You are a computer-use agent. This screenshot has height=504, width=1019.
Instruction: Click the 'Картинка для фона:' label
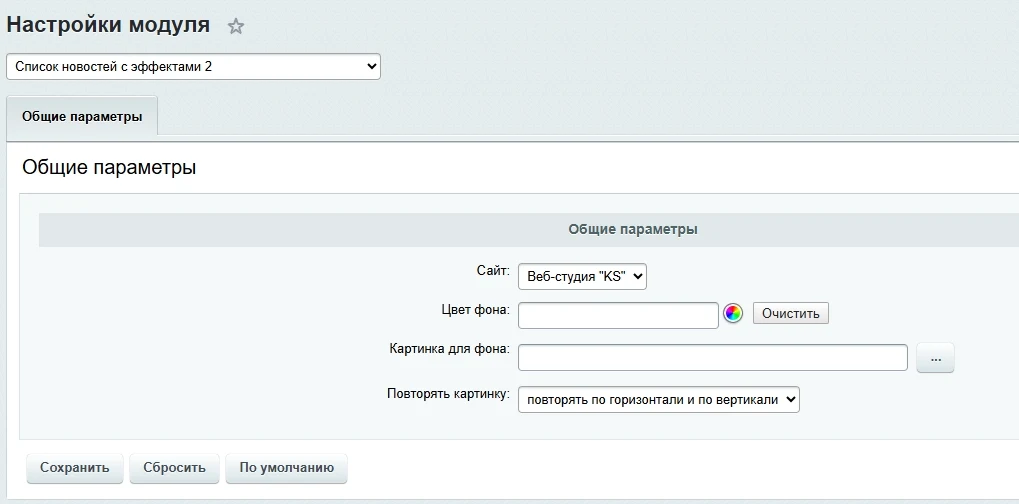[449, 349]
